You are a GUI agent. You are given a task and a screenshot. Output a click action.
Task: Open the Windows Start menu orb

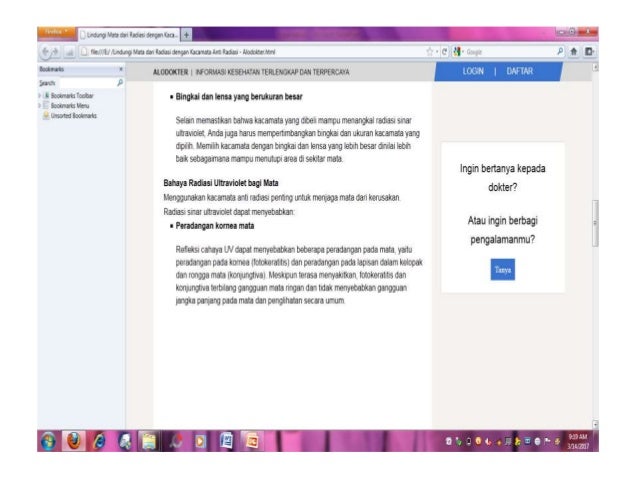coord(48,441)
